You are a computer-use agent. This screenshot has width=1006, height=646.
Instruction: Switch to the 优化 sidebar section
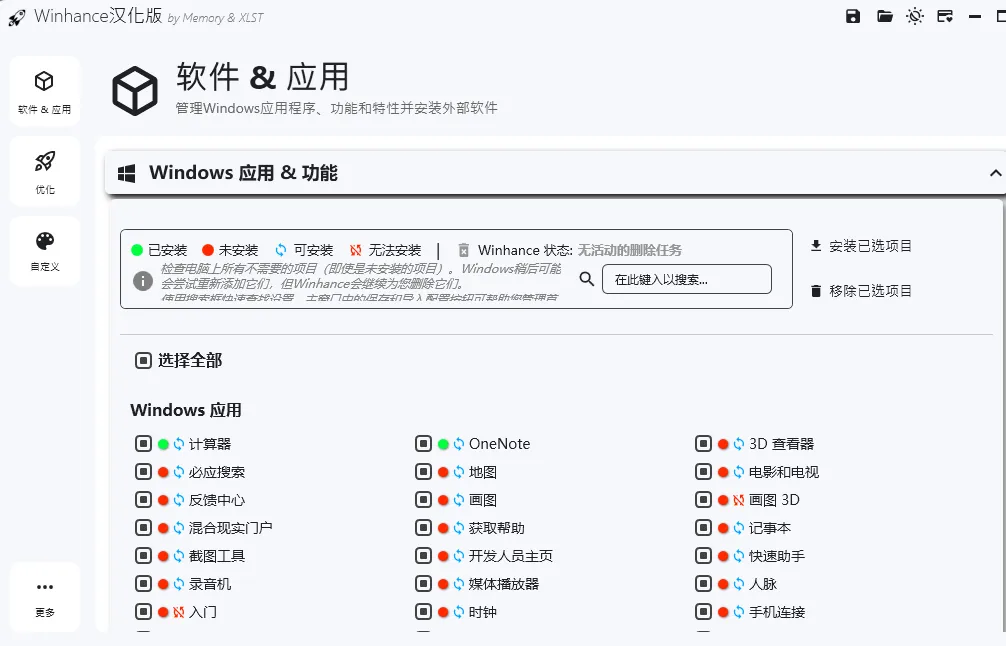pyautogui.click(x=44, y=171)
